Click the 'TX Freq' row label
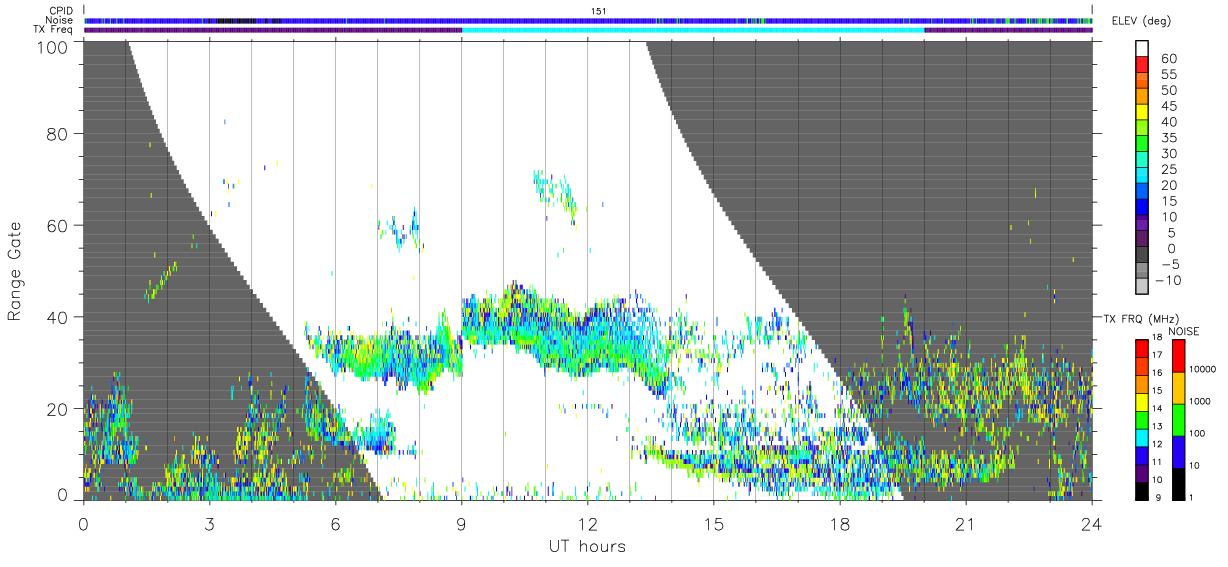Screen dimensions: 1228x567 pyautogui.click(x=53, y=30)
